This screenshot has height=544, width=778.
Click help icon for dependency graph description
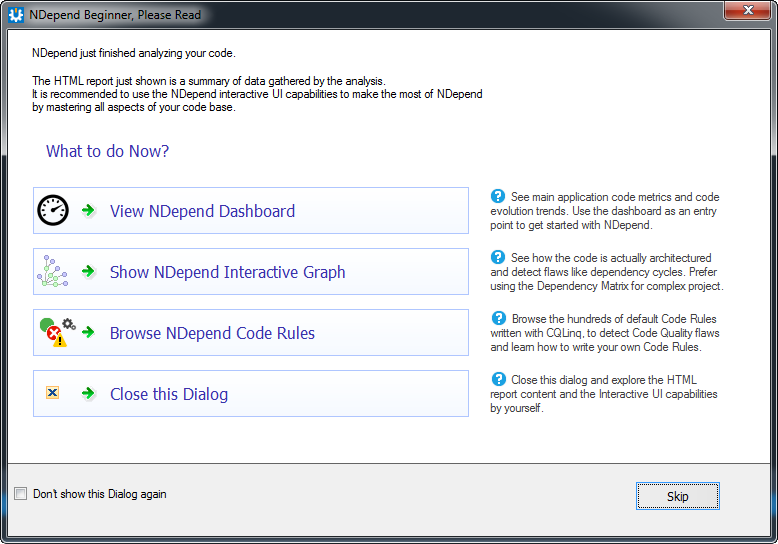coord(498,257)
